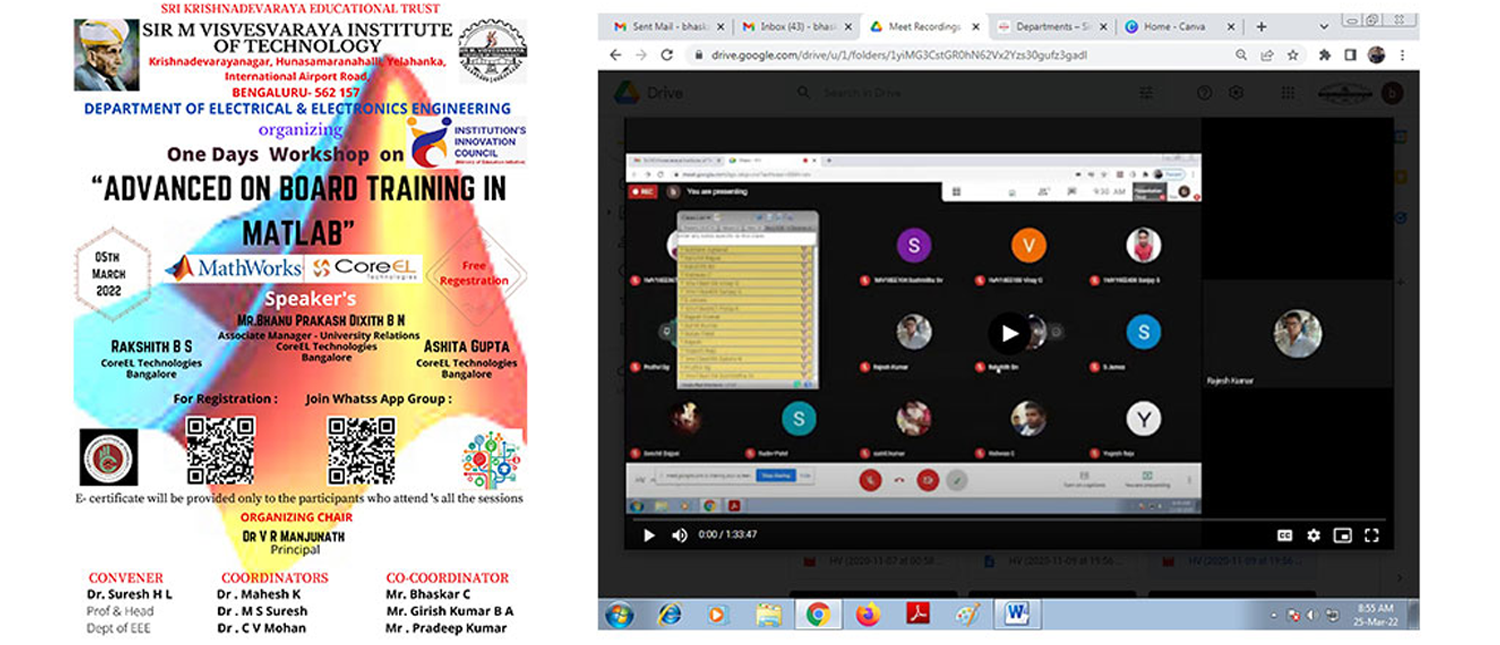The image size is (1500, 645).
Task: Toggle closed captions CC
Action: click(1285, 535)
